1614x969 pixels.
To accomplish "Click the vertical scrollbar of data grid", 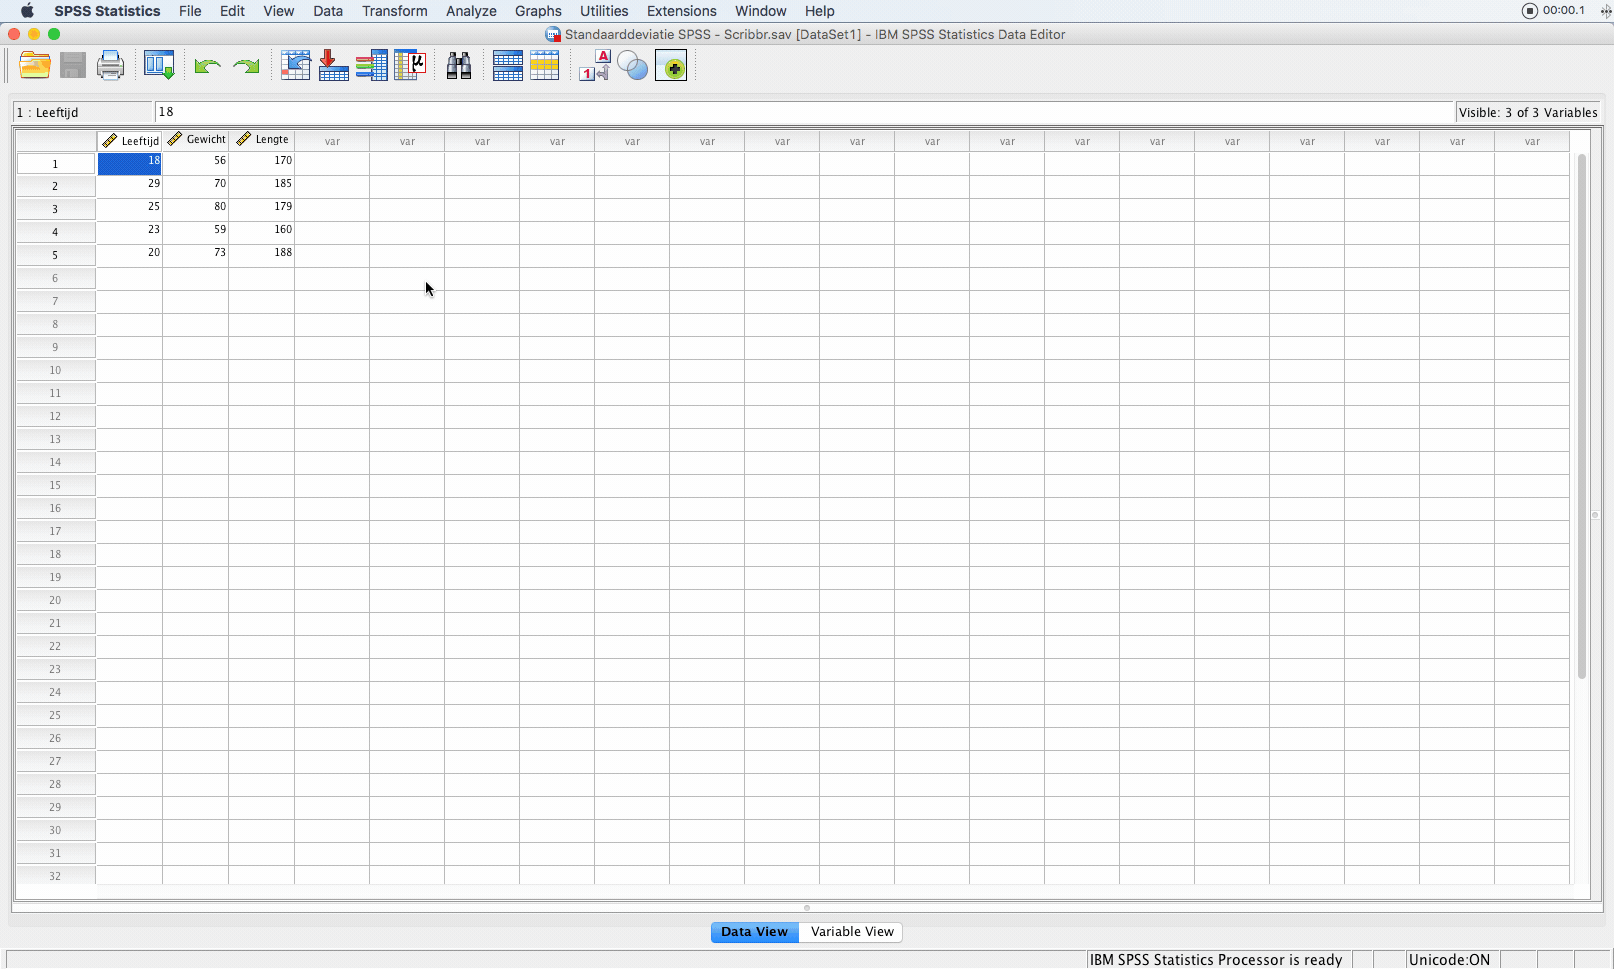I will coord(1582,416).
